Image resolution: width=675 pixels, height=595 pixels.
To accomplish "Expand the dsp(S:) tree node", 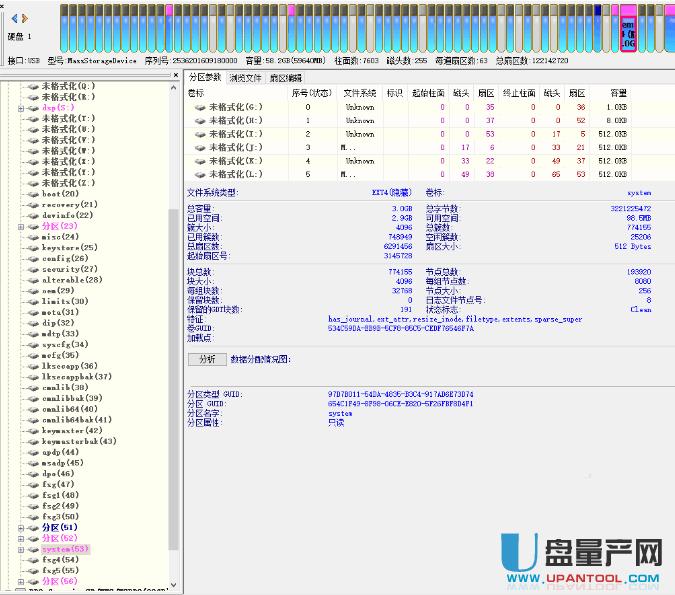I will (x=20, y=107).
